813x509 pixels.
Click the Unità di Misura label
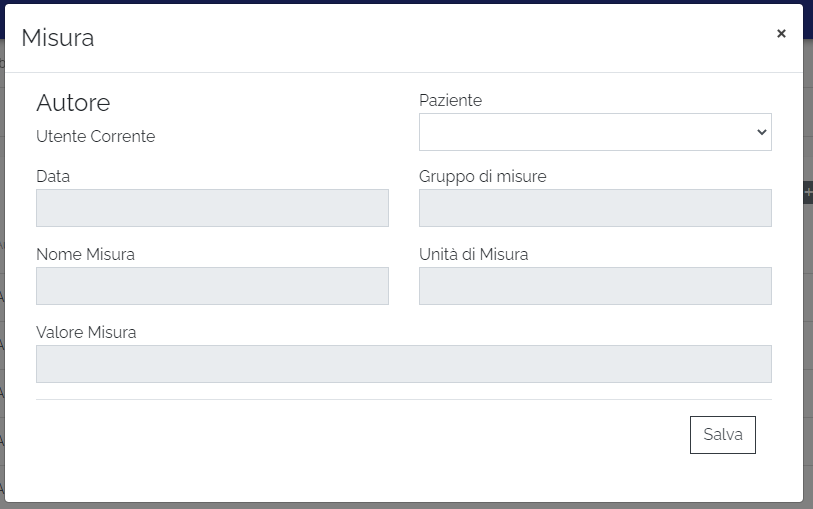click(x=473, y=254)
